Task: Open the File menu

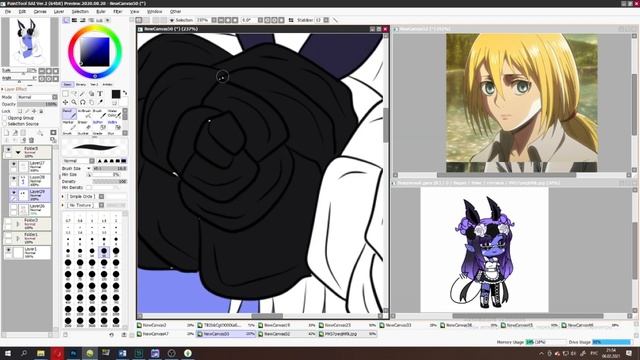Action: coord(8,12)
